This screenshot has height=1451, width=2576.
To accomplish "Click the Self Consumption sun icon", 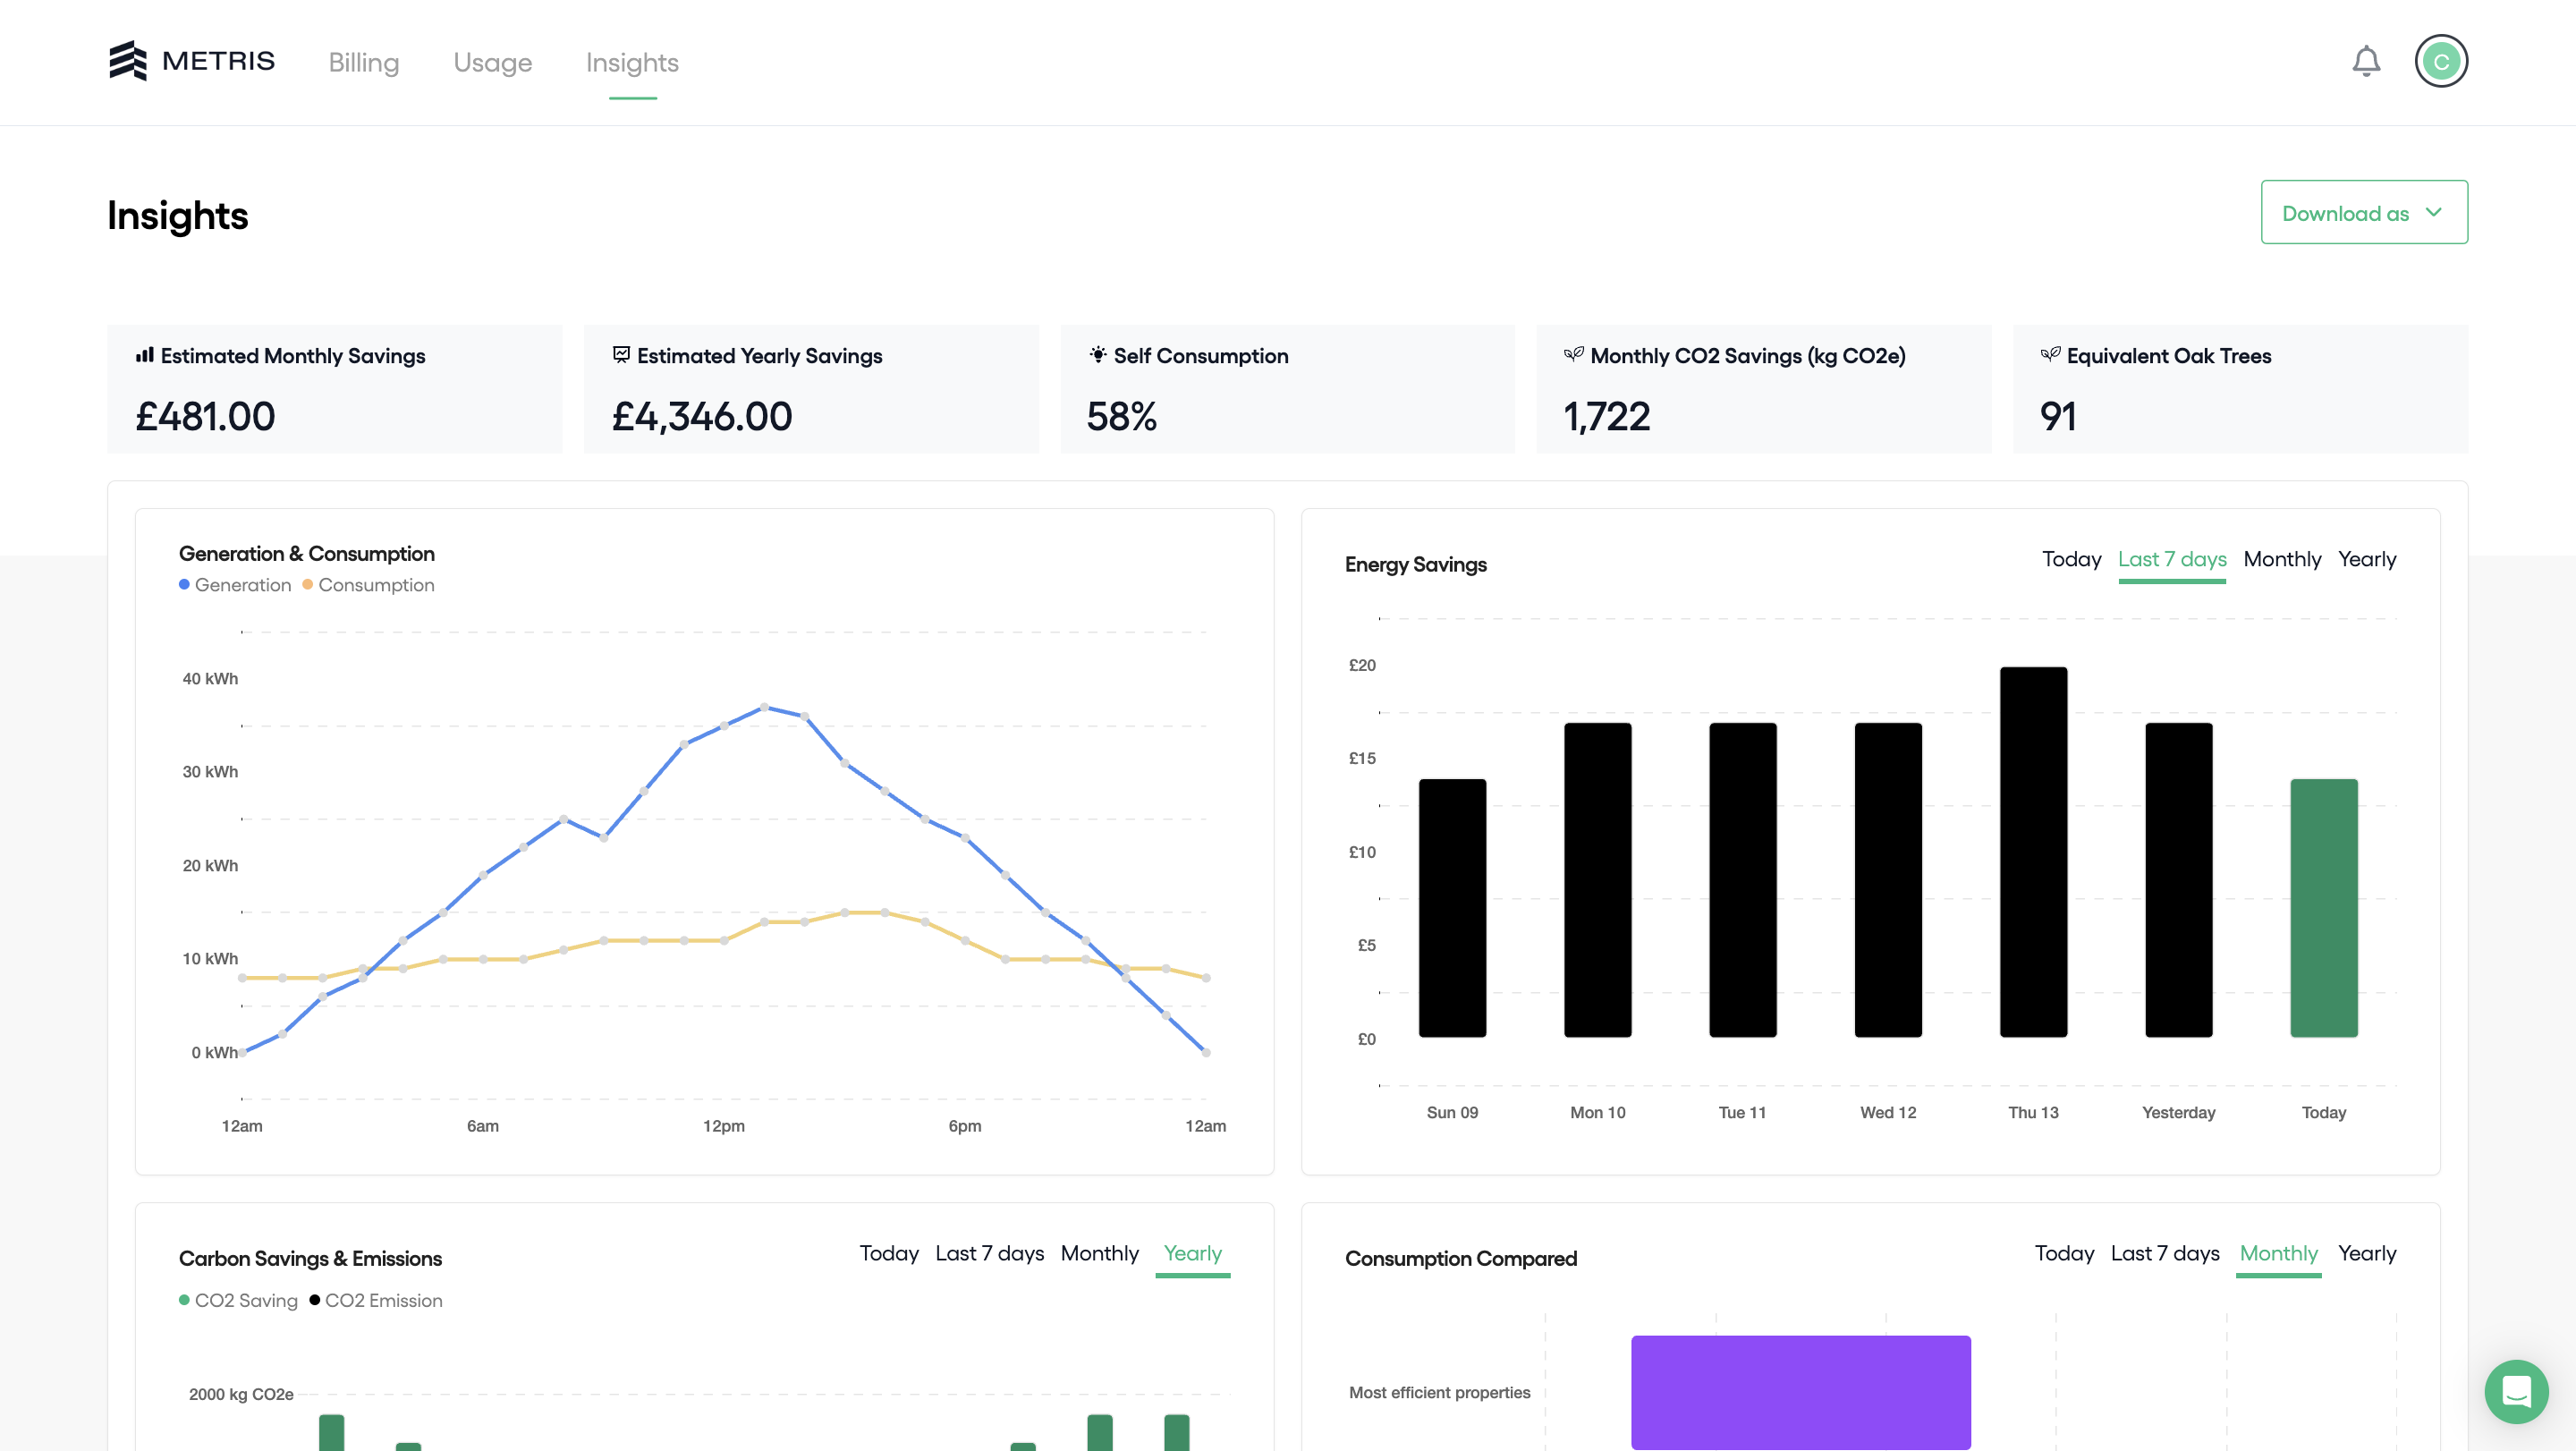I will pyautogui.click(x=1098, y=355).
